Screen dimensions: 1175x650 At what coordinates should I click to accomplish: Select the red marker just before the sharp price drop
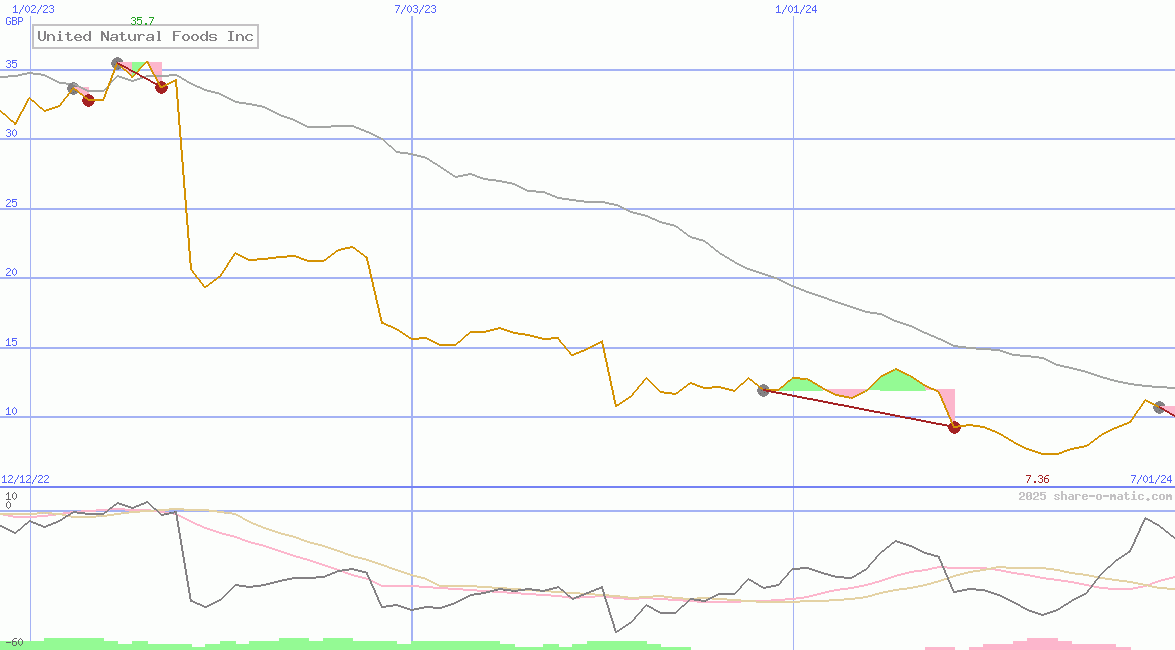point(161,87)
